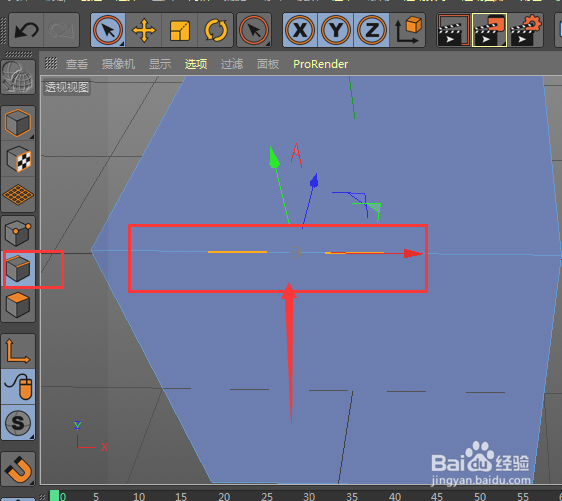Click frame 50 on the timeline ruler
The image size is (562, 501).
click(480, 497)
